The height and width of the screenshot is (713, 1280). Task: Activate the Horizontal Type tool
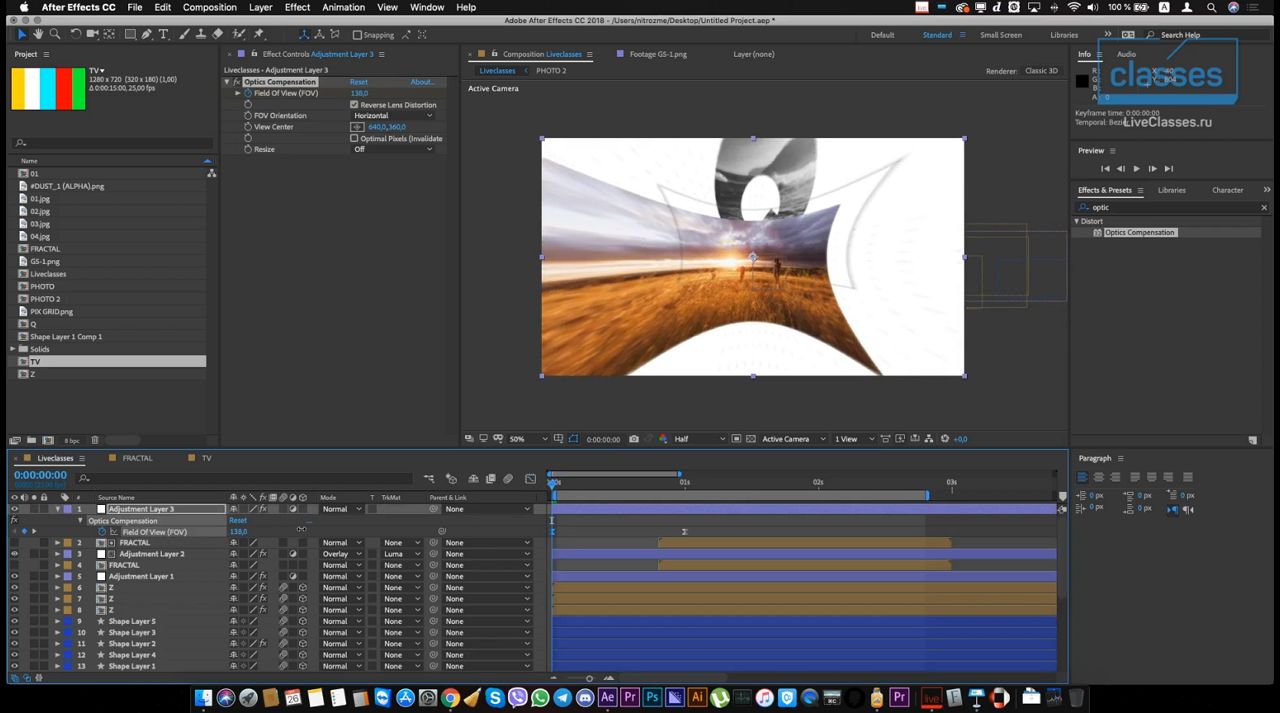click(x=164, y=34)
